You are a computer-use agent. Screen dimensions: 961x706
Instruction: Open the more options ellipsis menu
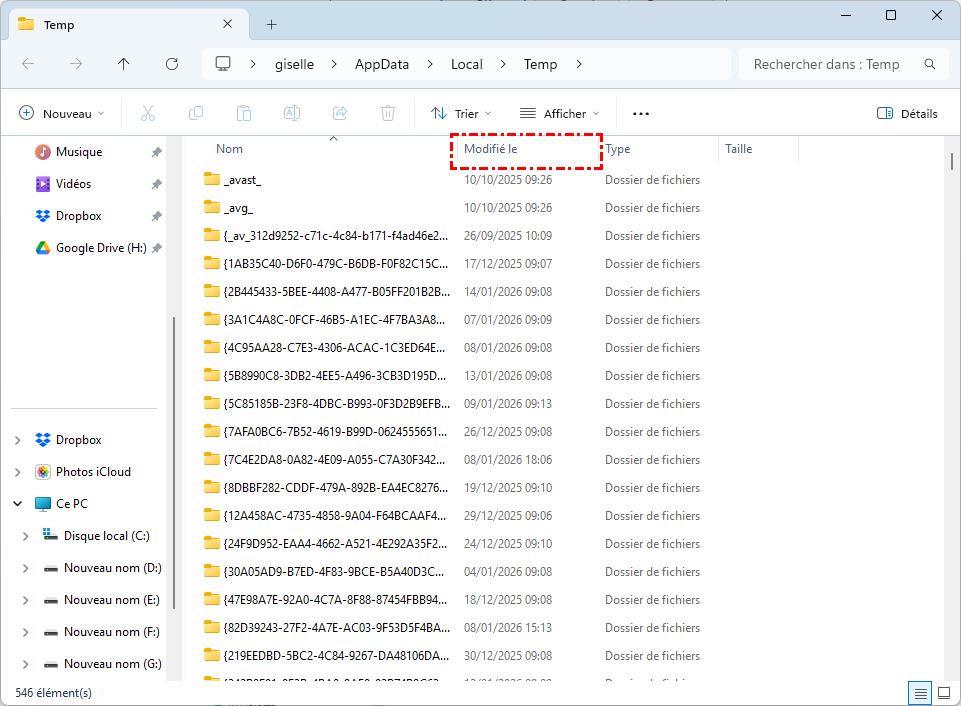coord(641,114)
